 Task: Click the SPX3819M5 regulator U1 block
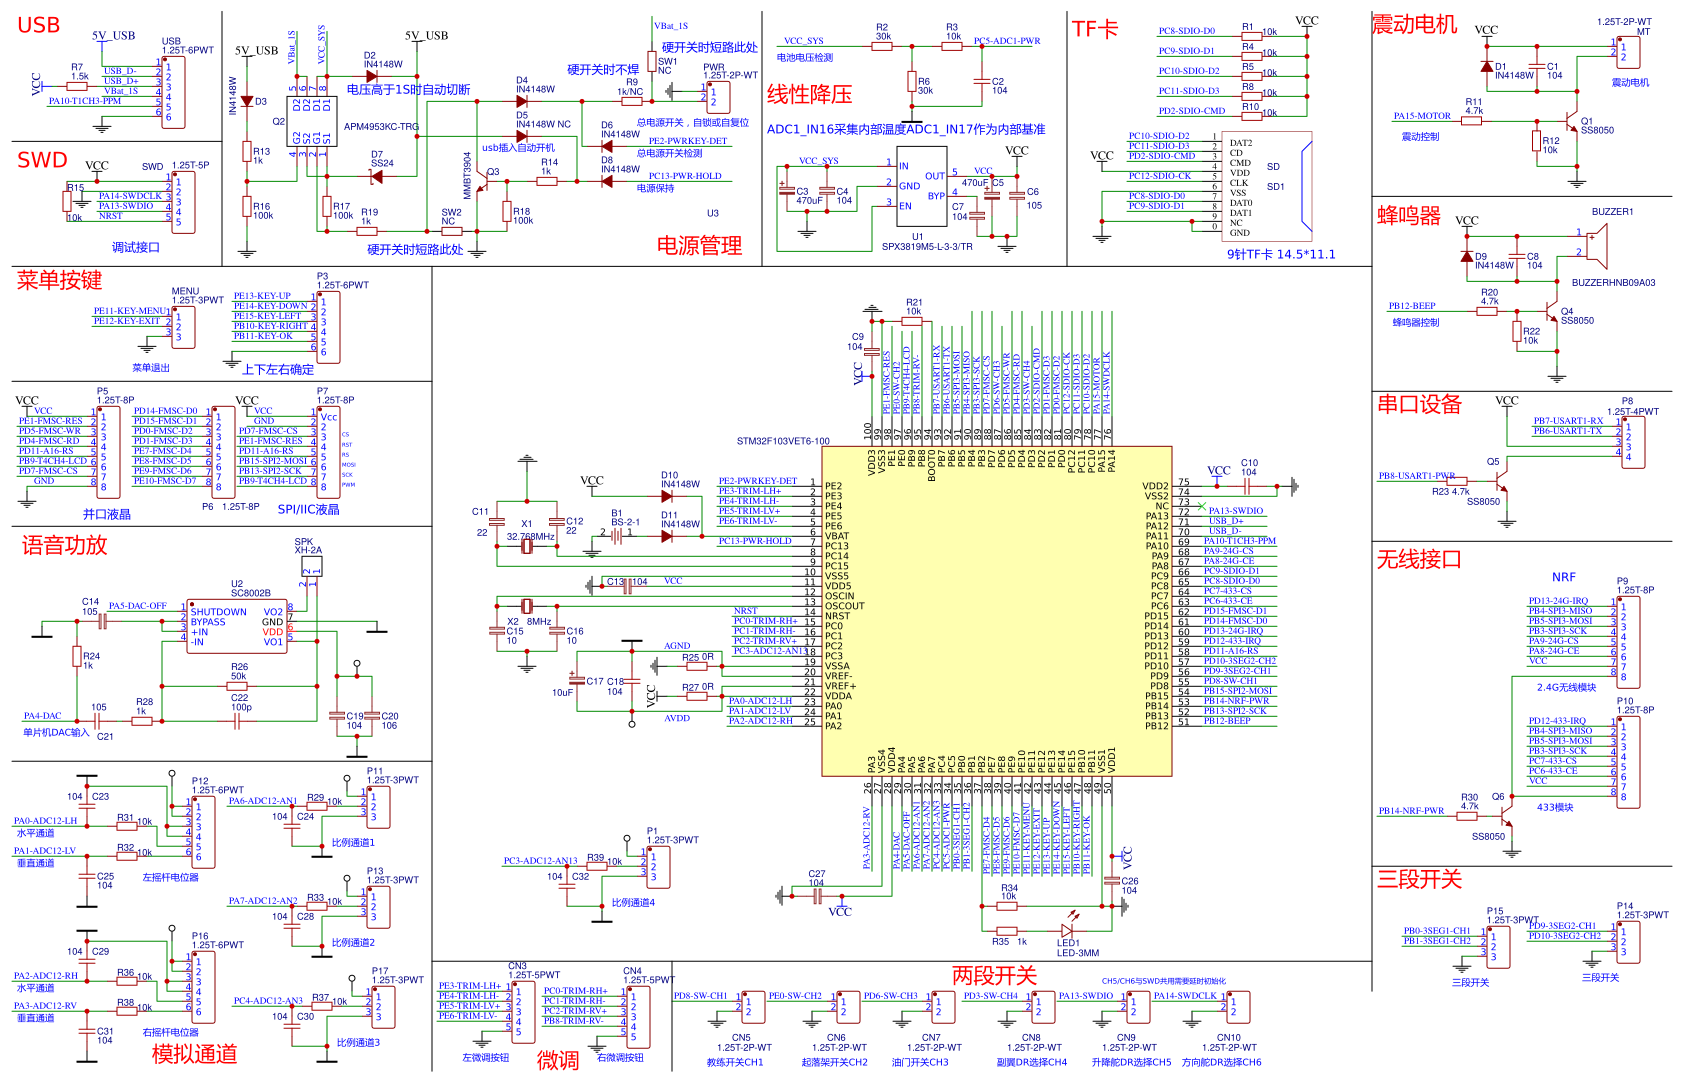click(x=921, y=187)
